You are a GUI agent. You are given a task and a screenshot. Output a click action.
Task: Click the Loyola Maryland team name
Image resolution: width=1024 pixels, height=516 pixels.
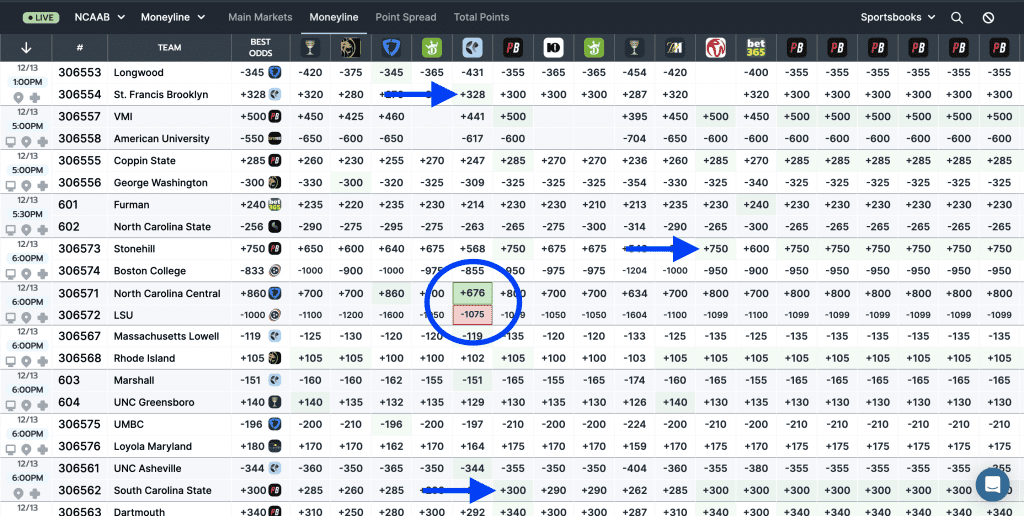tap(153, 447)
